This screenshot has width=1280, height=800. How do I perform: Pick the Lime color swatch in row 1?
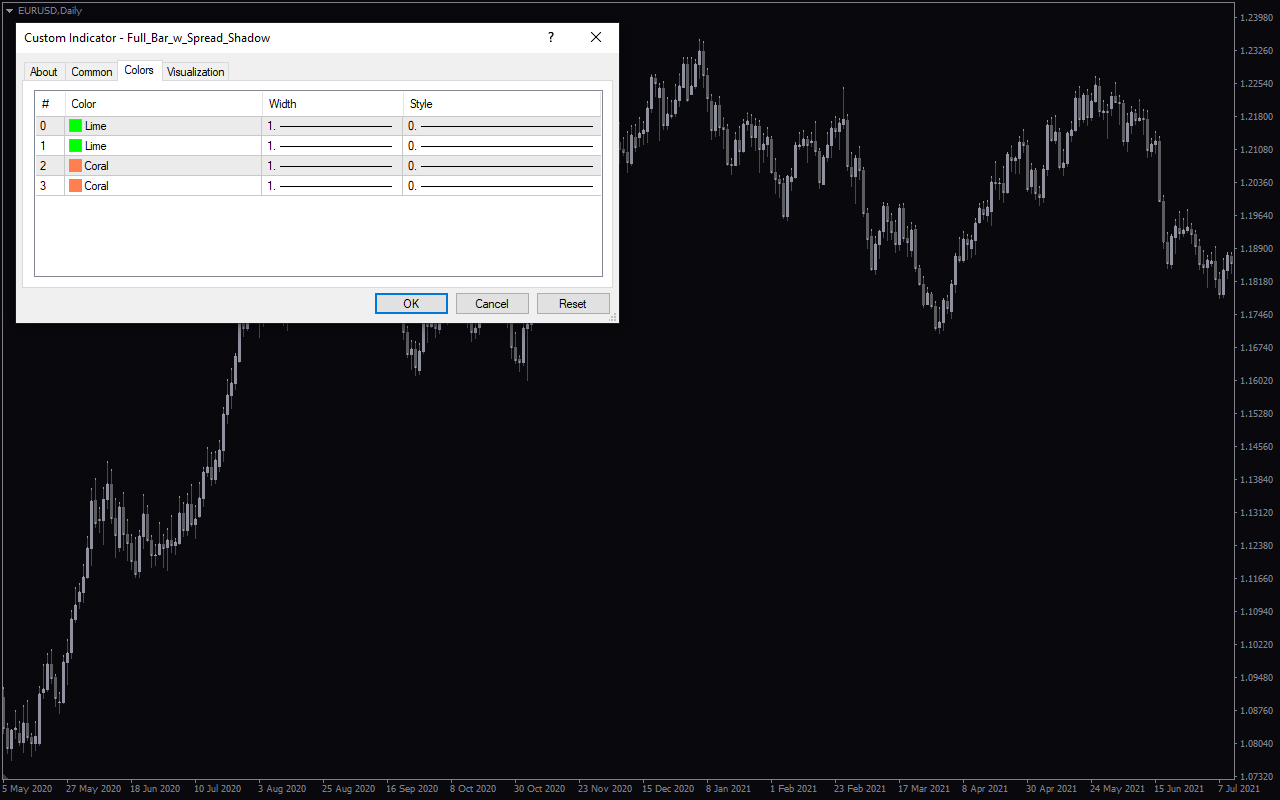75,146
